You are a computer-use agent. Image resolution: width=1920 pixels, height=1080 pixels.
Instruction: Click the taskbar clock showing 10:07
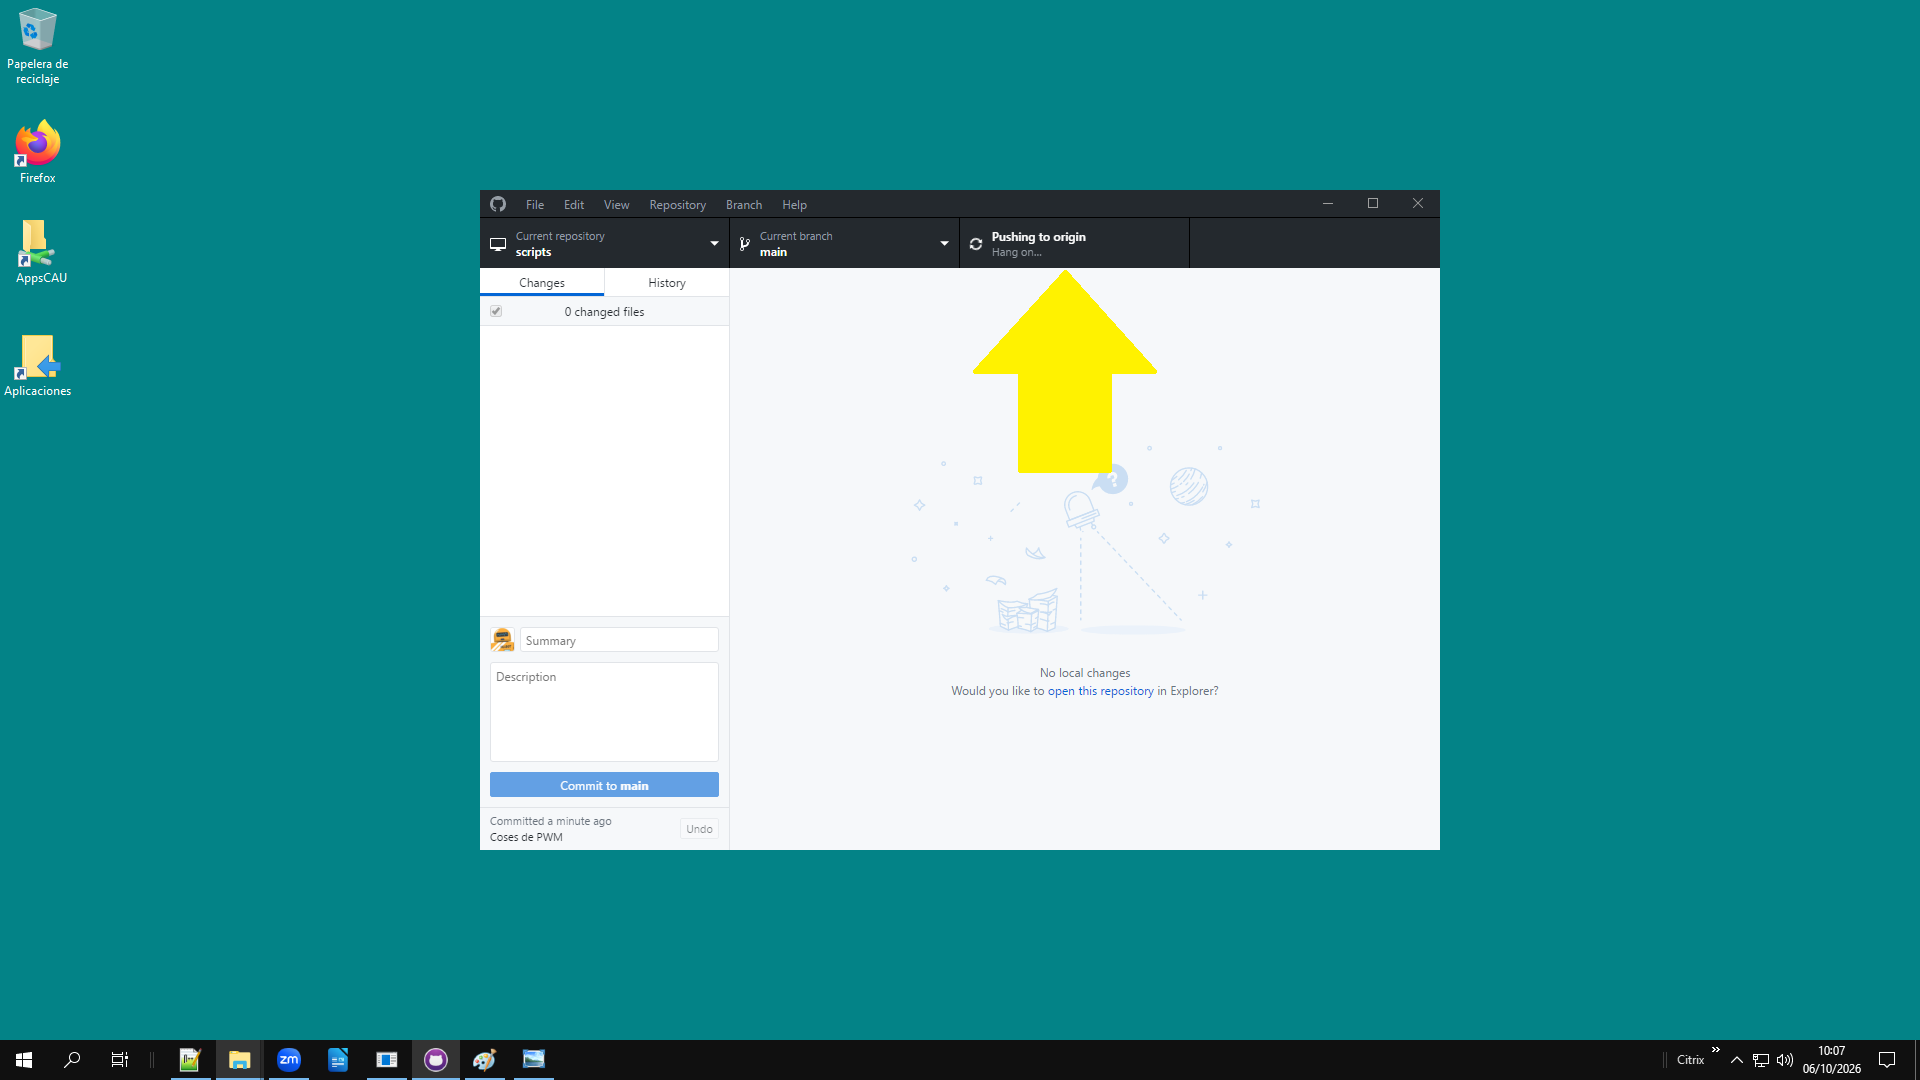pos(1832,1060)
